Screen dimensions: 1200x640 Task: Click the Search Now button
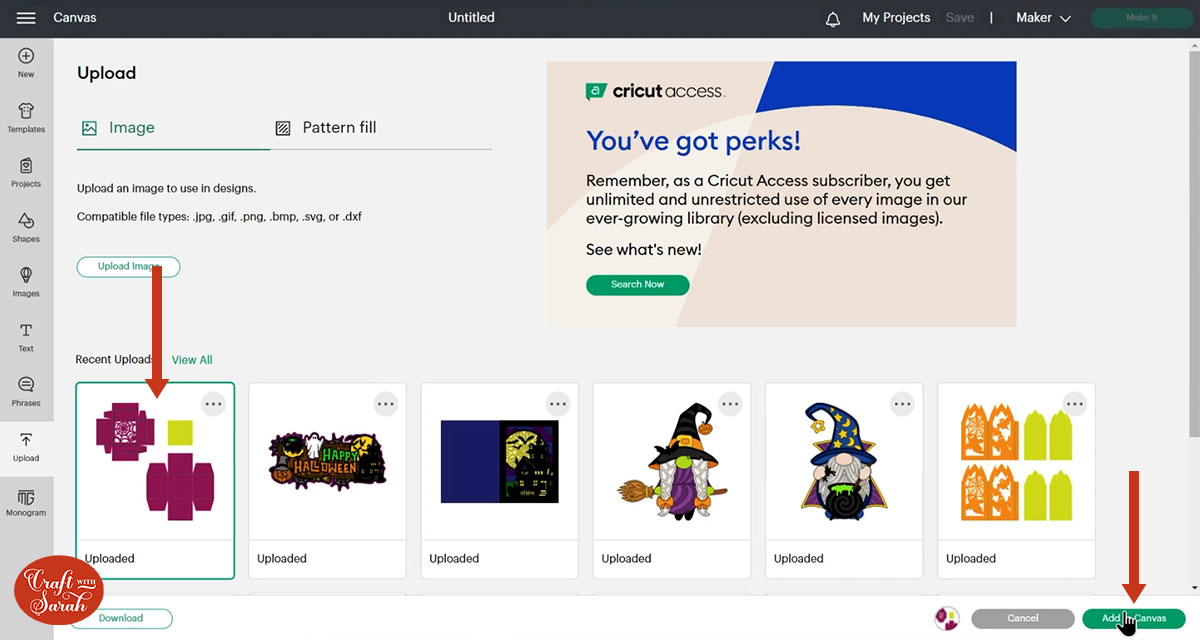[637, 285]
